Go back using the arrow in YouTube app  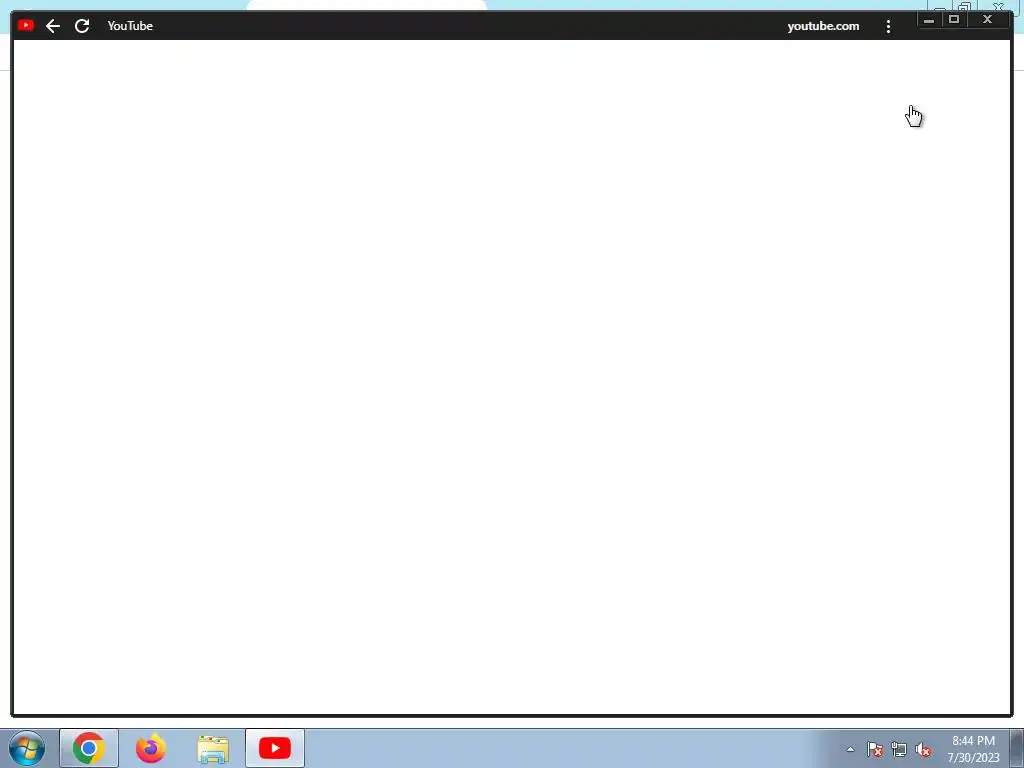(53, 26)
